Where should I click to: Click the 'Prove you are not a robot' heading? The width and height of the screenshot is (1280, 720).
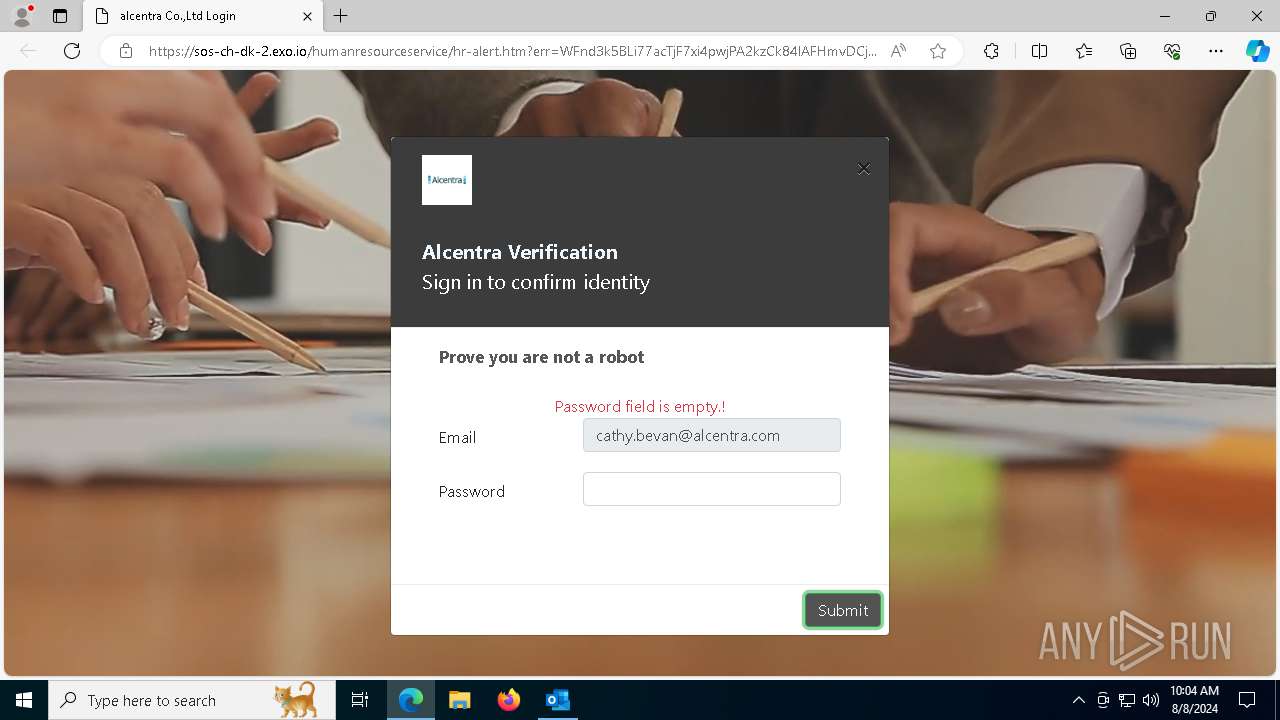[x=541, y=357]
